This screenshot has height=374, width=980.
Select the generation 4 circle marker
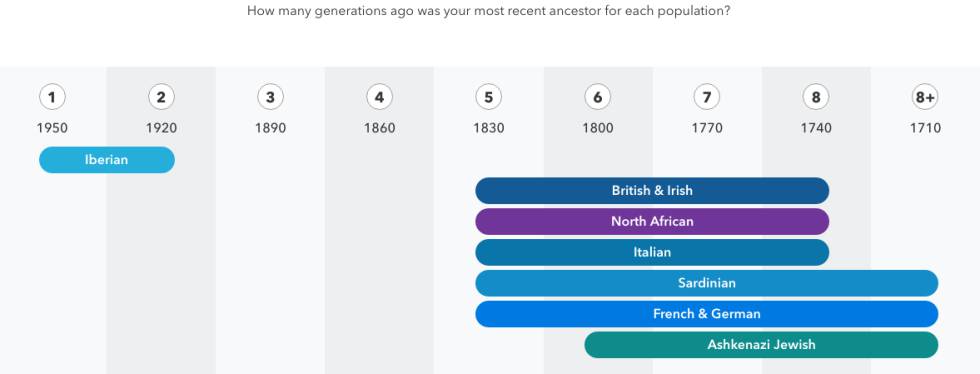(379, 97)
